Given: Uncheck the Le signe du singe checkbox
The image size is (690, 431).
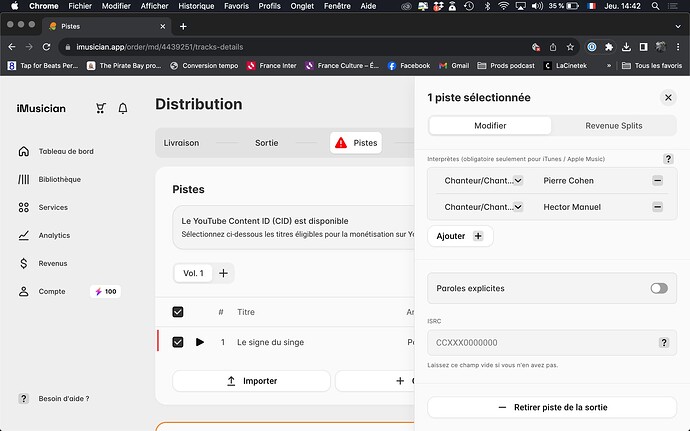Looking at the screenshot, I should click(x=178, y=342).
